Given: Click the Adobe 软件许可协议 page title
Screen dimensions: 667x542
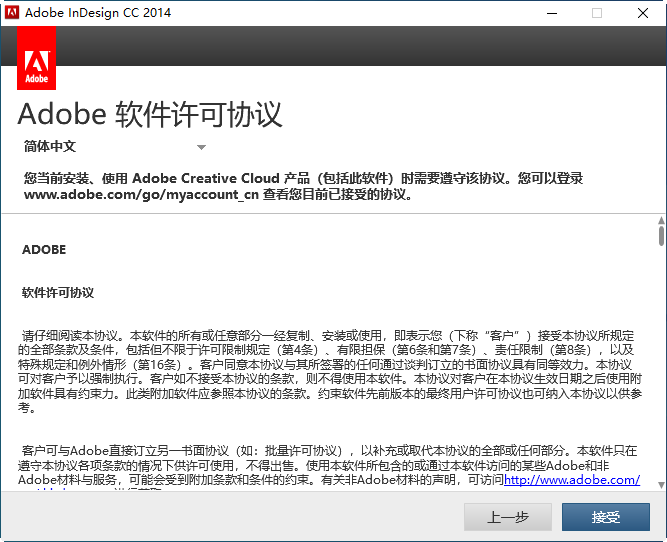Looking at the screenshot, I should pyautogui.click(x=150, y=114).
